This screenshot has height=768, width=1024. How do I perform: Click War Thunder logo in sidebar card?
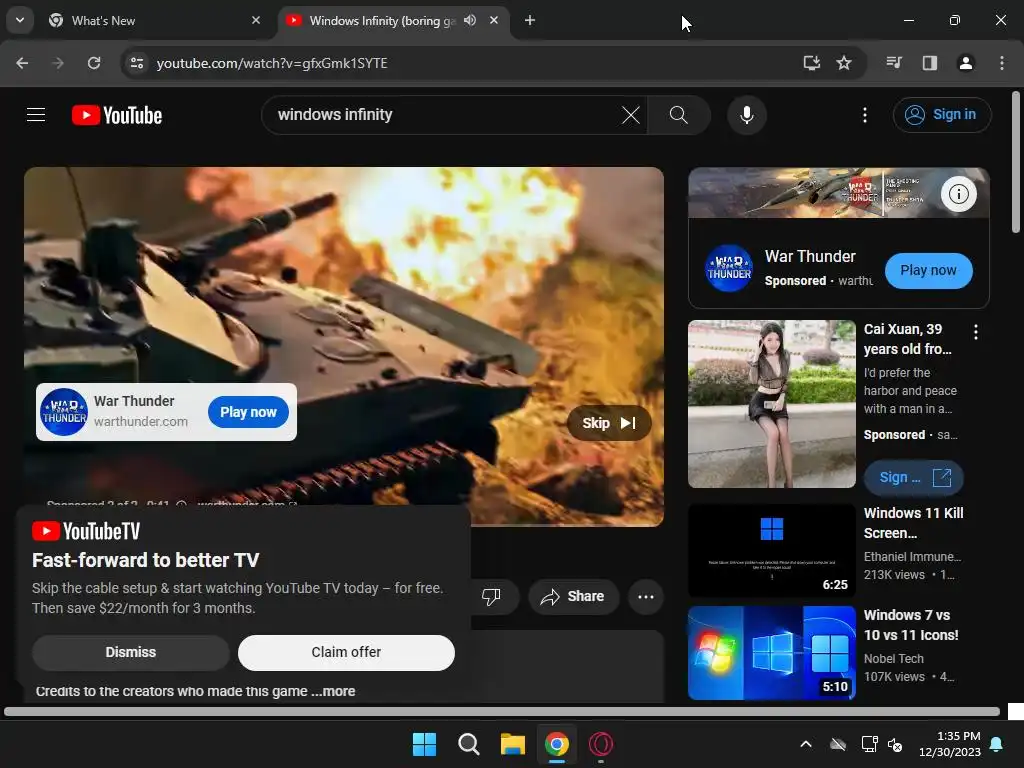[729, 268]
